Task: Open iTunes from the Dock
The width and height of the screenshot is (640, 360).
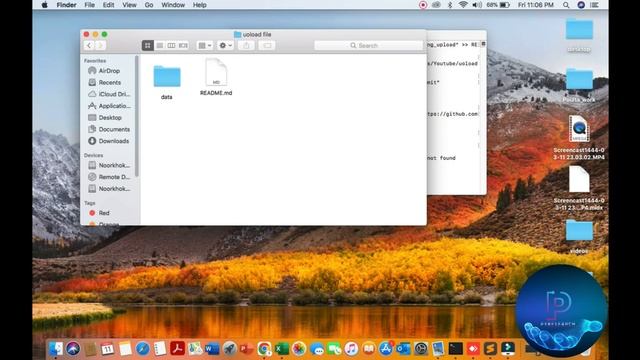Action: click(x=351, y=349)
